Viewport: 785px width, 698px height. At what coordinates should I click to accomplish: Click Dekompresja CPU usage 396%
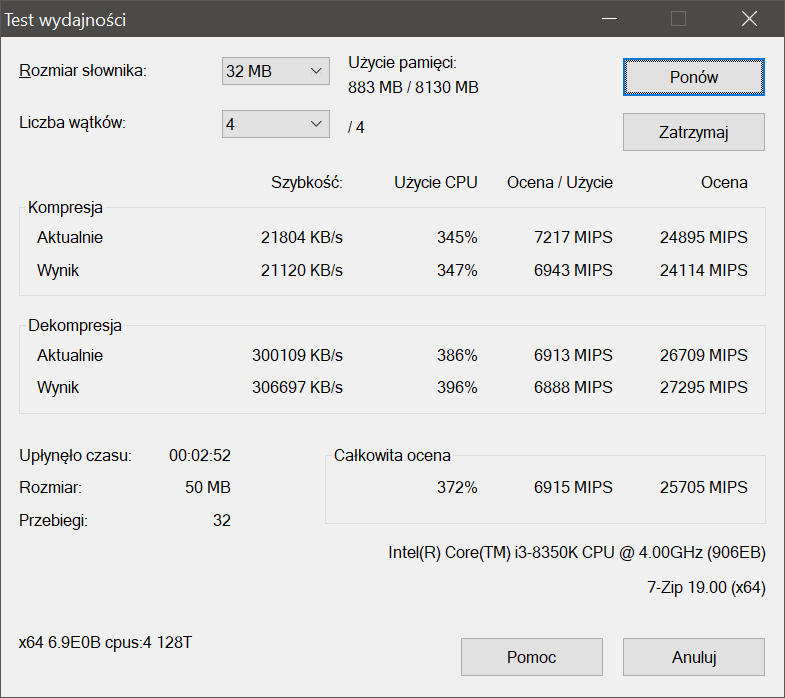tap(457, 388)
